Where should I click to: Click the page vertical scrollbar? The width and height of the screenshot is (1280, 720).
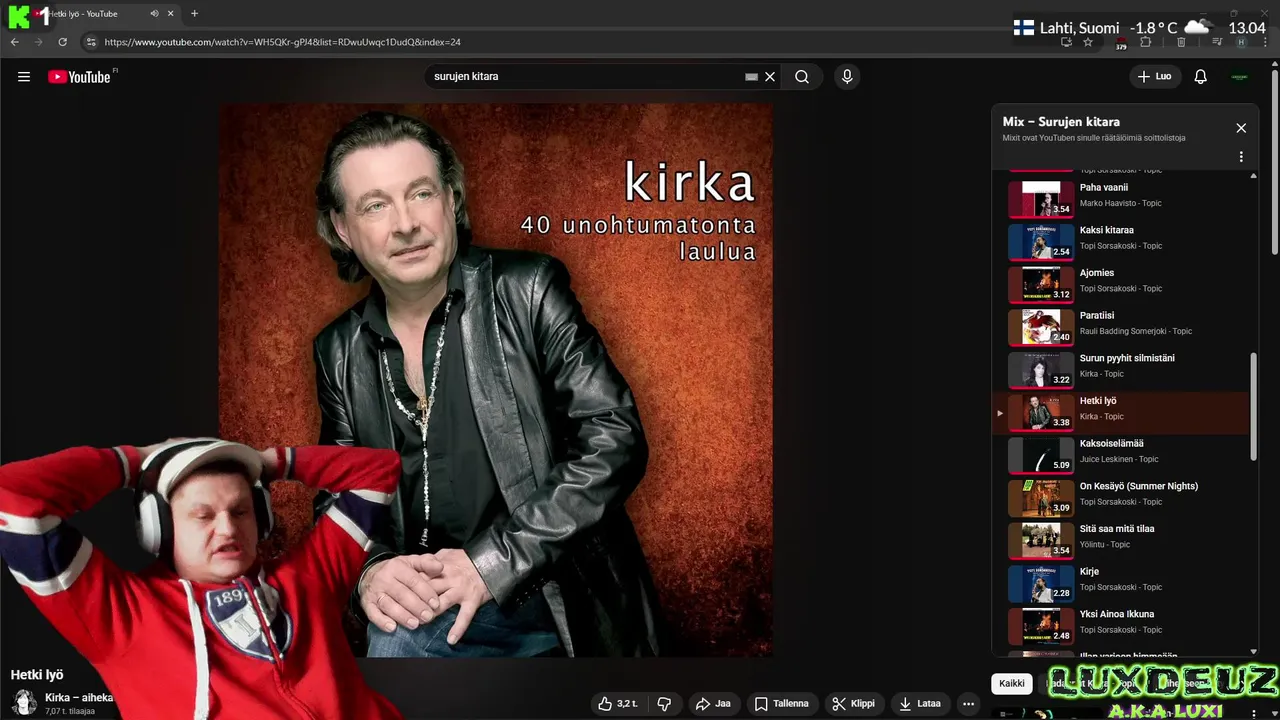1274,160
